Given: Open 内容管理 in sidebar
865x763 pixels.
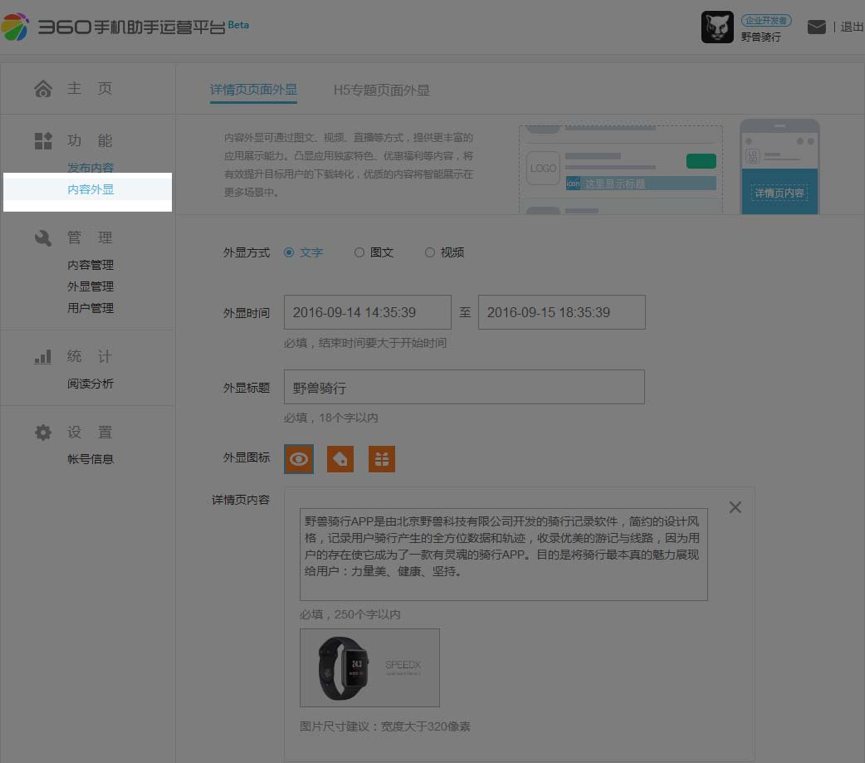Looking at the screenshot, I should point(90,265).
